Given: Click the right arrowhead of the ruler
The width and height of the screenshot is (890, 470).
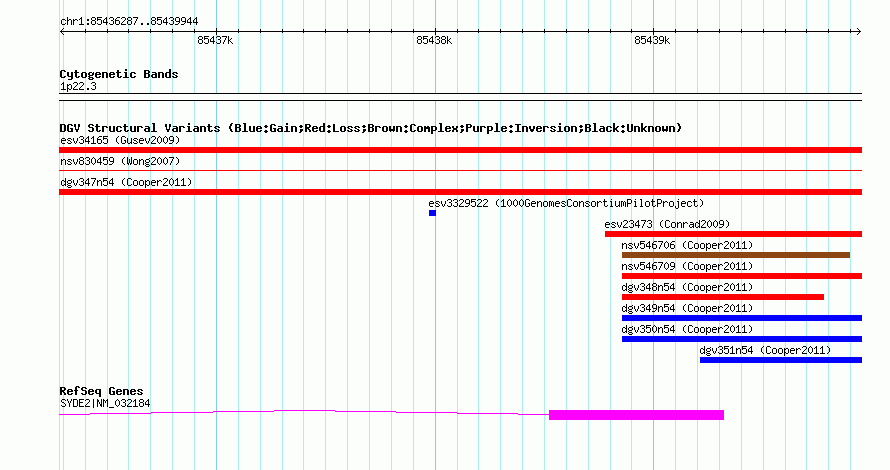Looking at the screenshot, I should [x=859, y=31].
